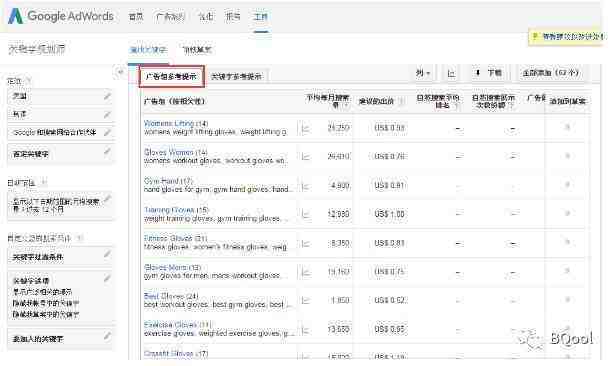Click 4,800 search volume in Gym Hand row

point(340,186)
